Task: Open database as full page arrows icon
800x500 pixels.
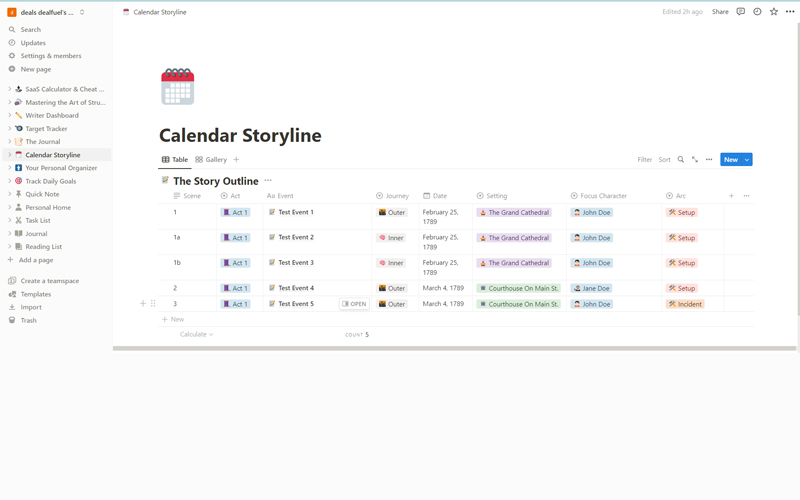Action: click(695, 160)
